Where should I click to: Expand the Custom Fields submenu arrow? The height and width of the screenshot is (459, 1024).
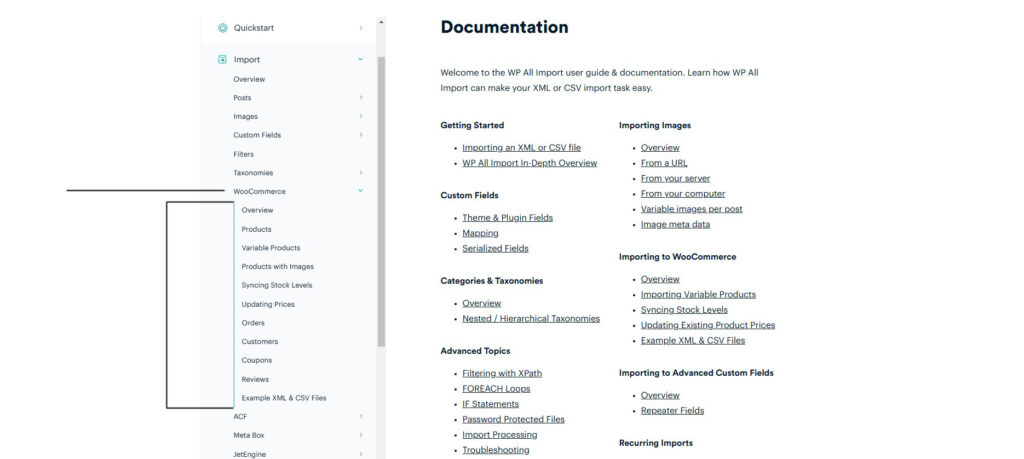pyautogui.click(x=360, y=135)
